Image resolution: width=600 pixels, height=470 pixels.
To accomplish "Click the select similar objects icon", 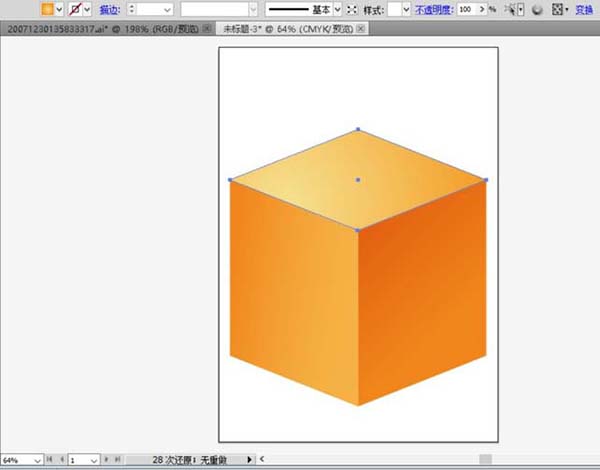I will click(x=510, y=9).
